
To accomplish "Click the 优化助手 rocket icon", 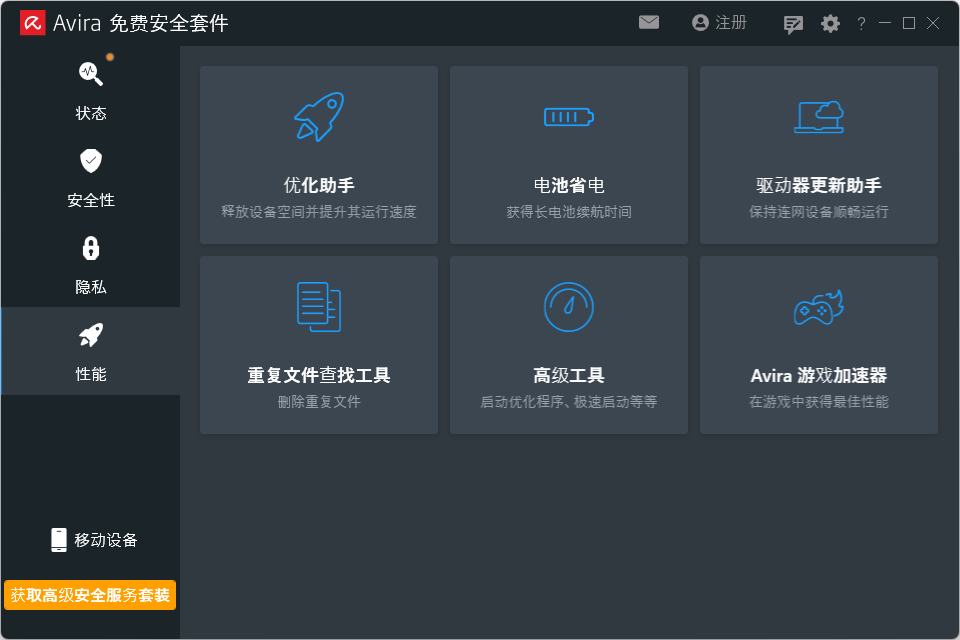I will (x=319, y=117).
